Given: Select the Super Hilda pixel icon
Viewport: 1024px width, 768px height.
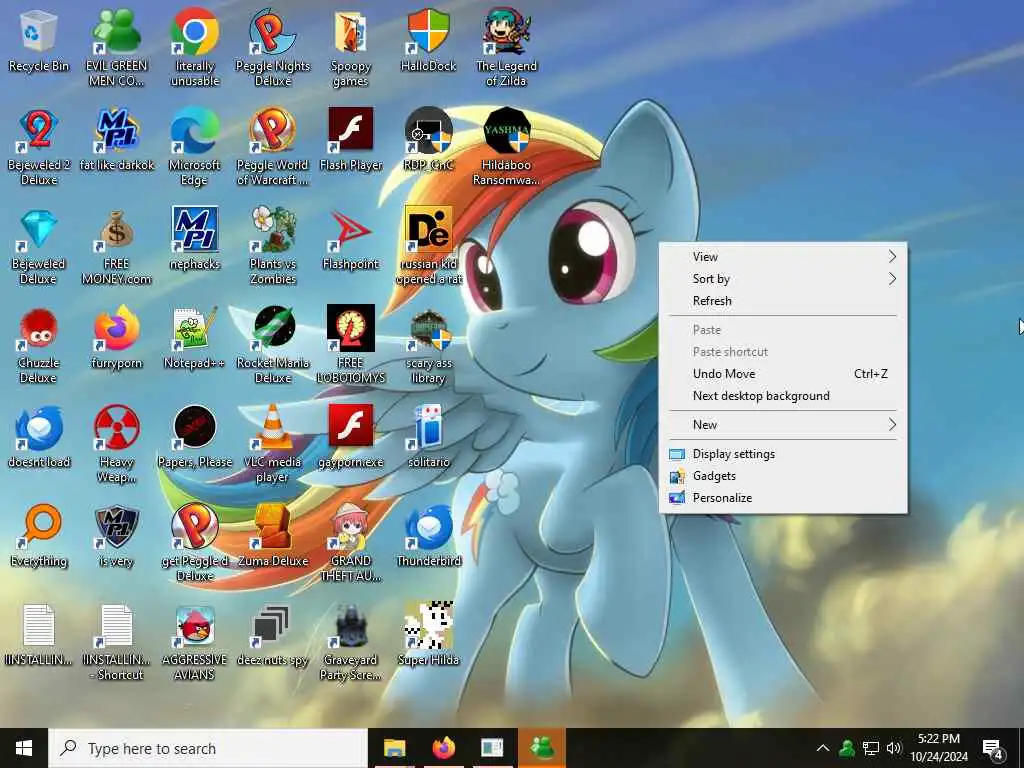Looking at the screenshot, I should click(428, 635).
